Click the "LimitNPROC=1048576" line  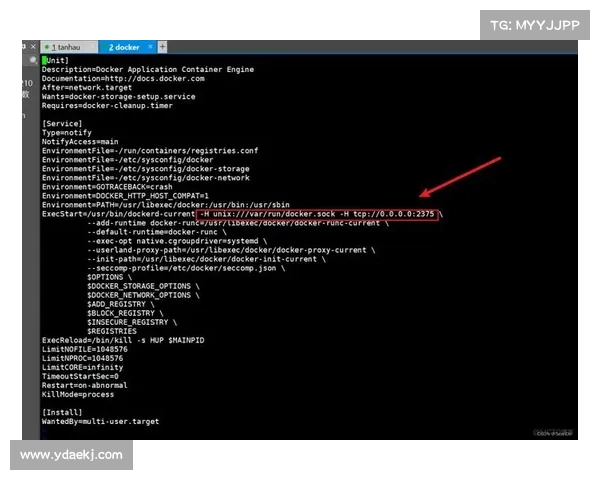pyautogui.click(x=82, y=358)
